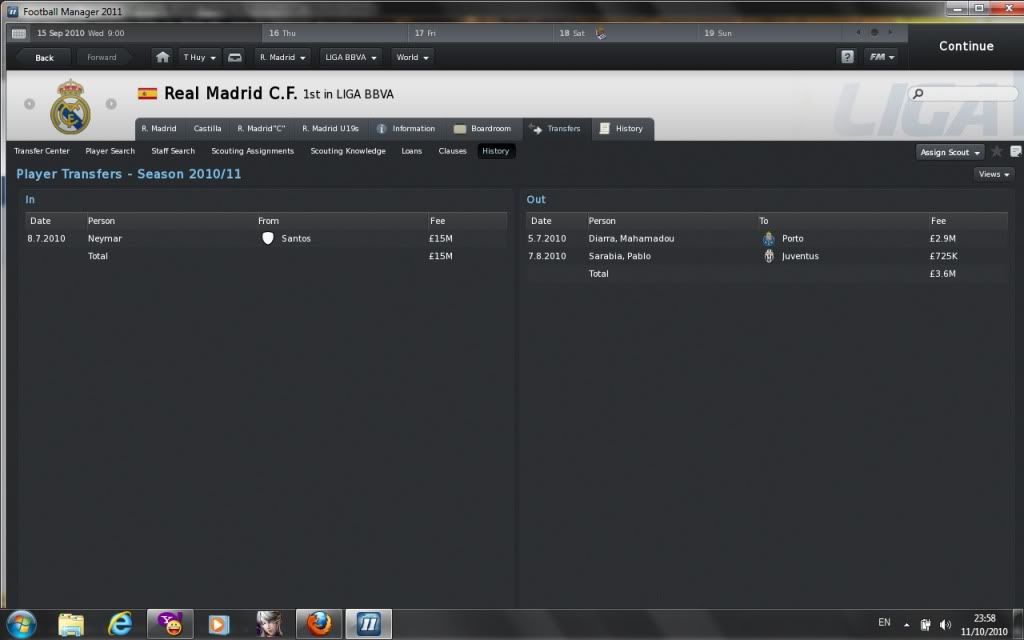The width and height of the screenshot is (1024, 640).
Task: Click the Real Madrid club crest
Action: [x=71, y=107]
